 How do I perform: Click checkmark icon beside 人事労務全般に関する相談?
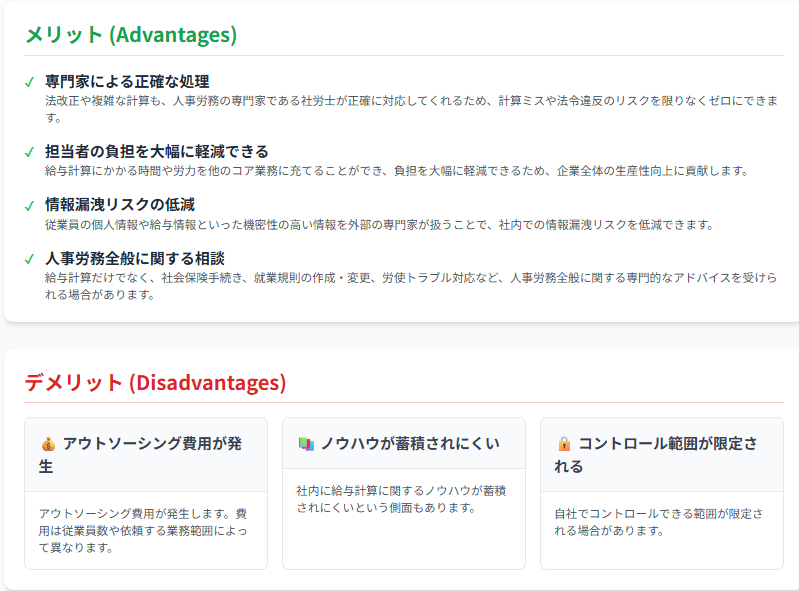(30, 259)
